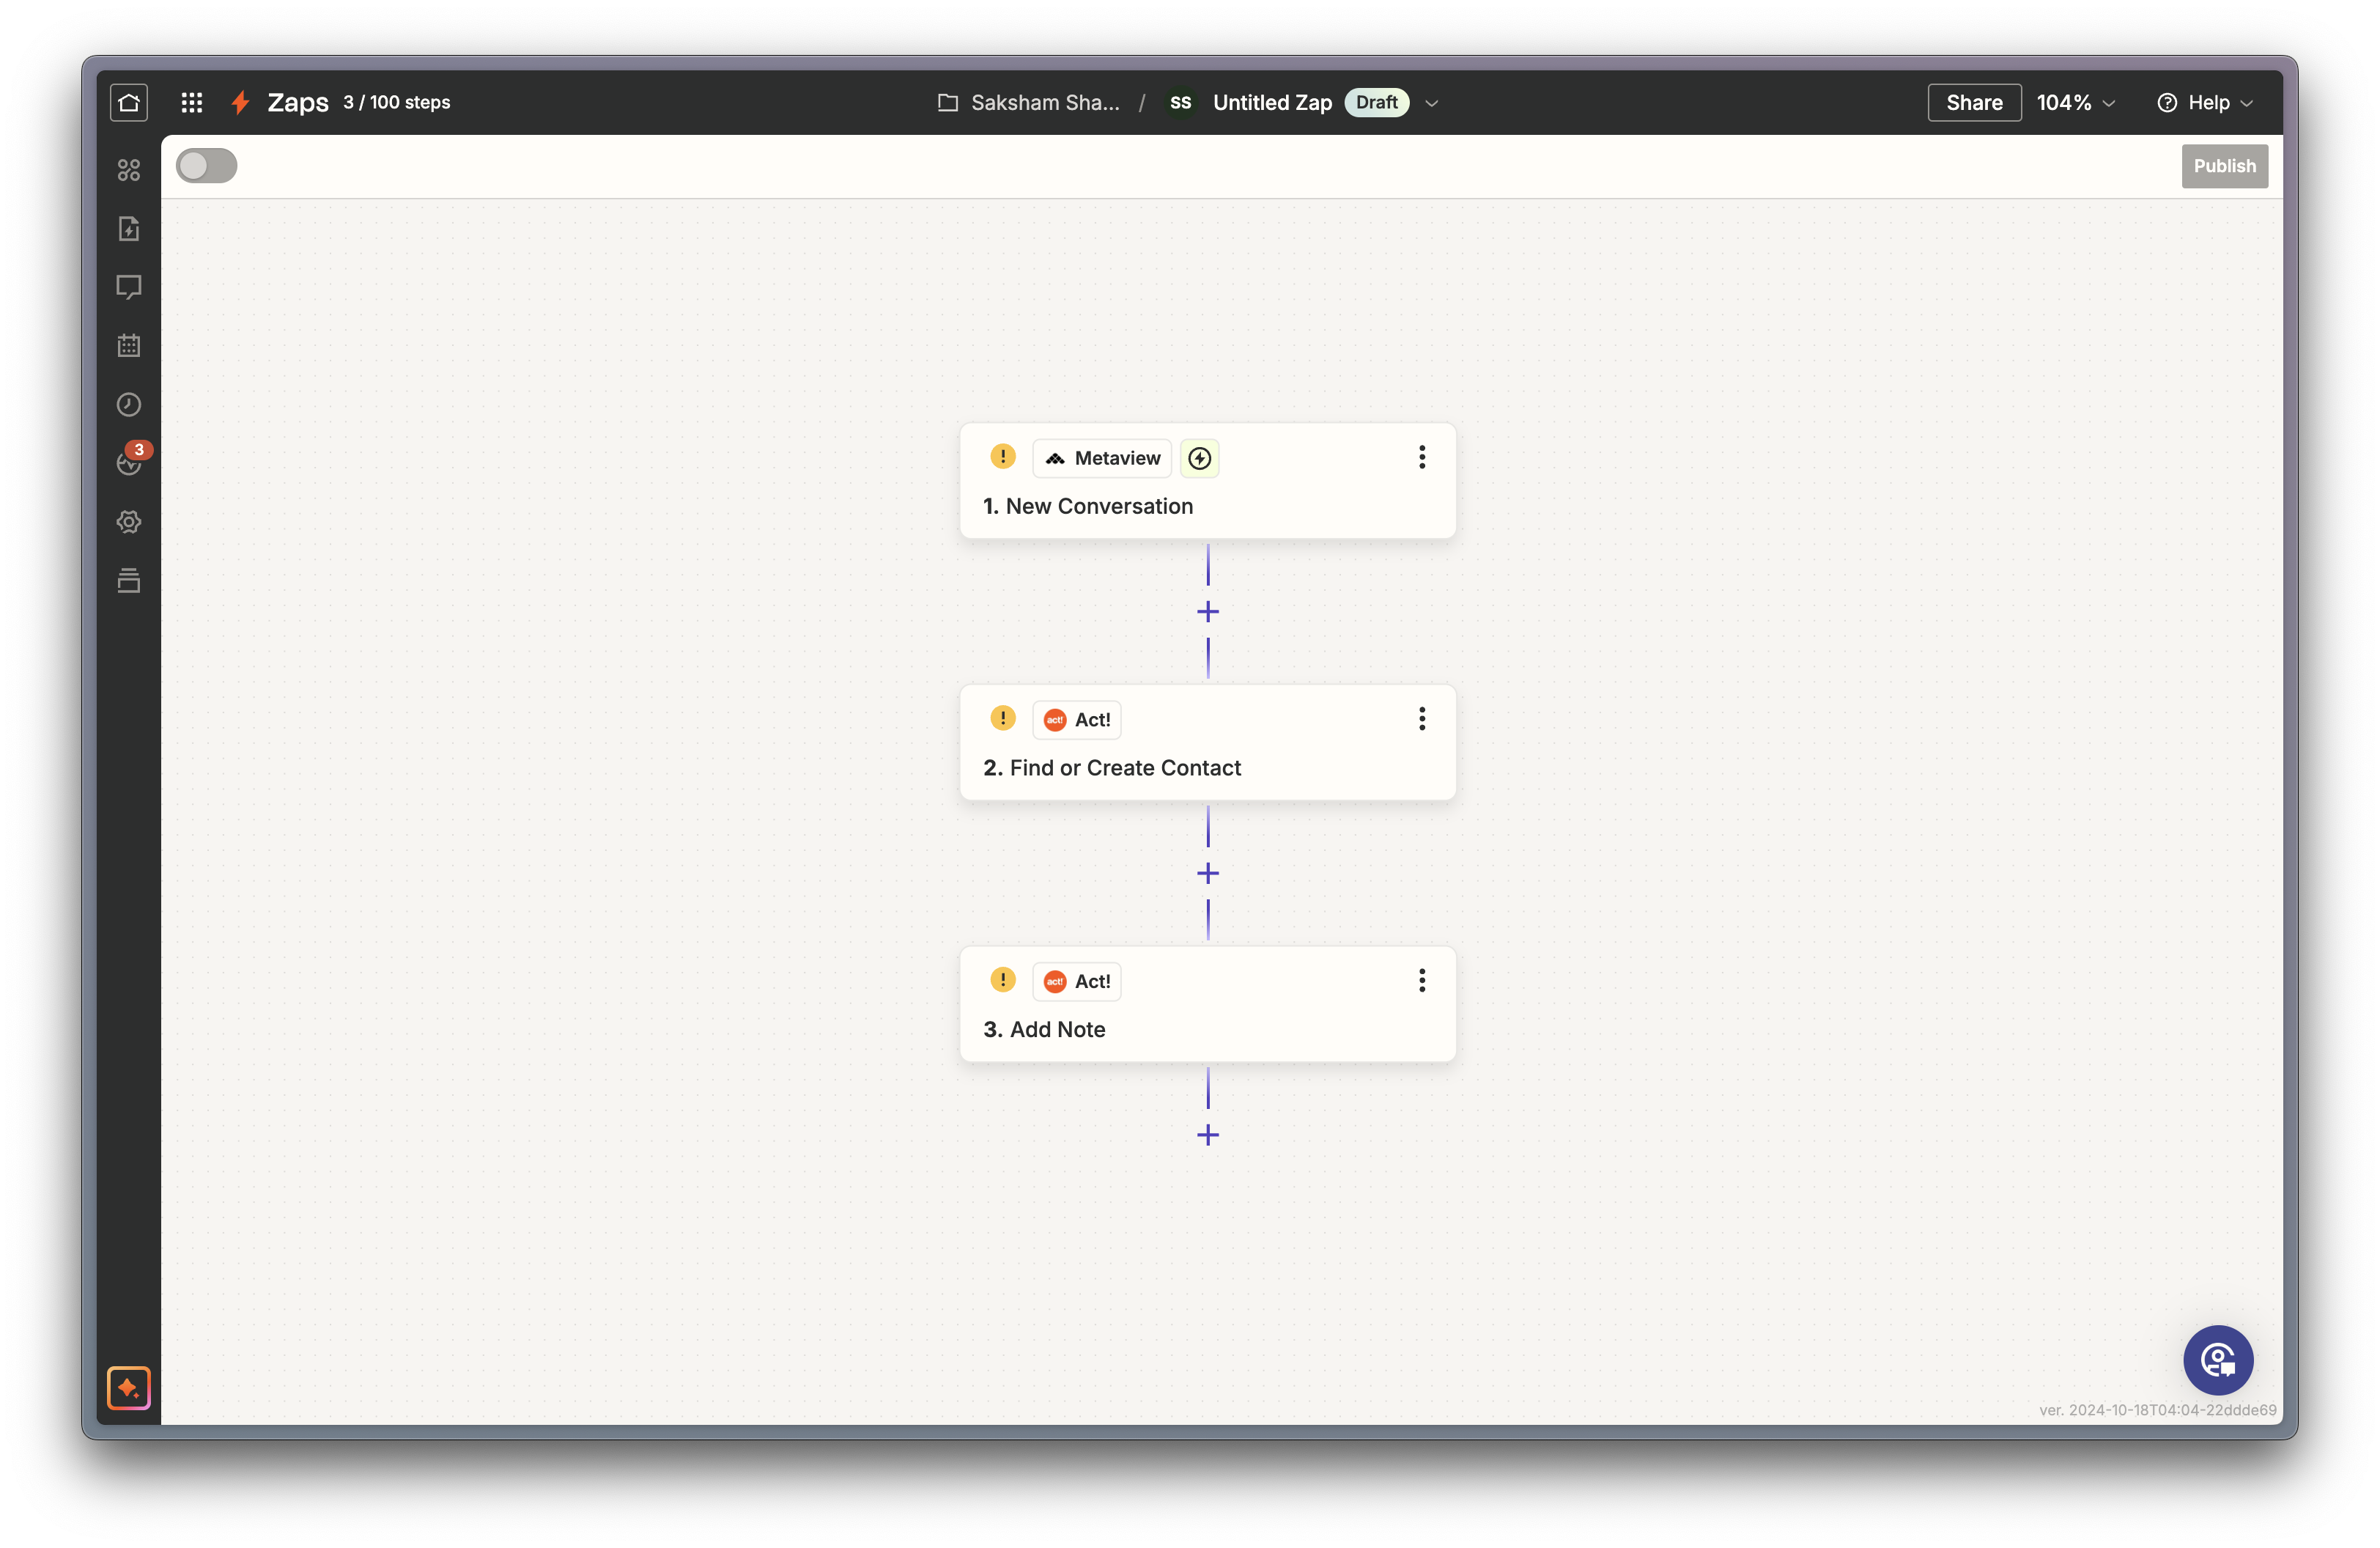The height and width of the screenshot is (1548, 2380).
Task: Toggle the Zap on/off switch
Action: point(206,166)
